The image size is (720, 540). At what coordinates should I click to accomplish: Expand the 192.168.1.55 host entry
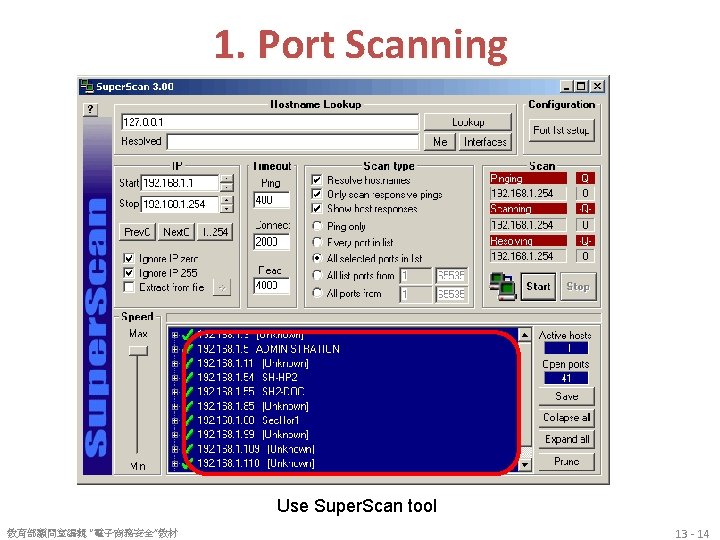[x=175, y=392]
